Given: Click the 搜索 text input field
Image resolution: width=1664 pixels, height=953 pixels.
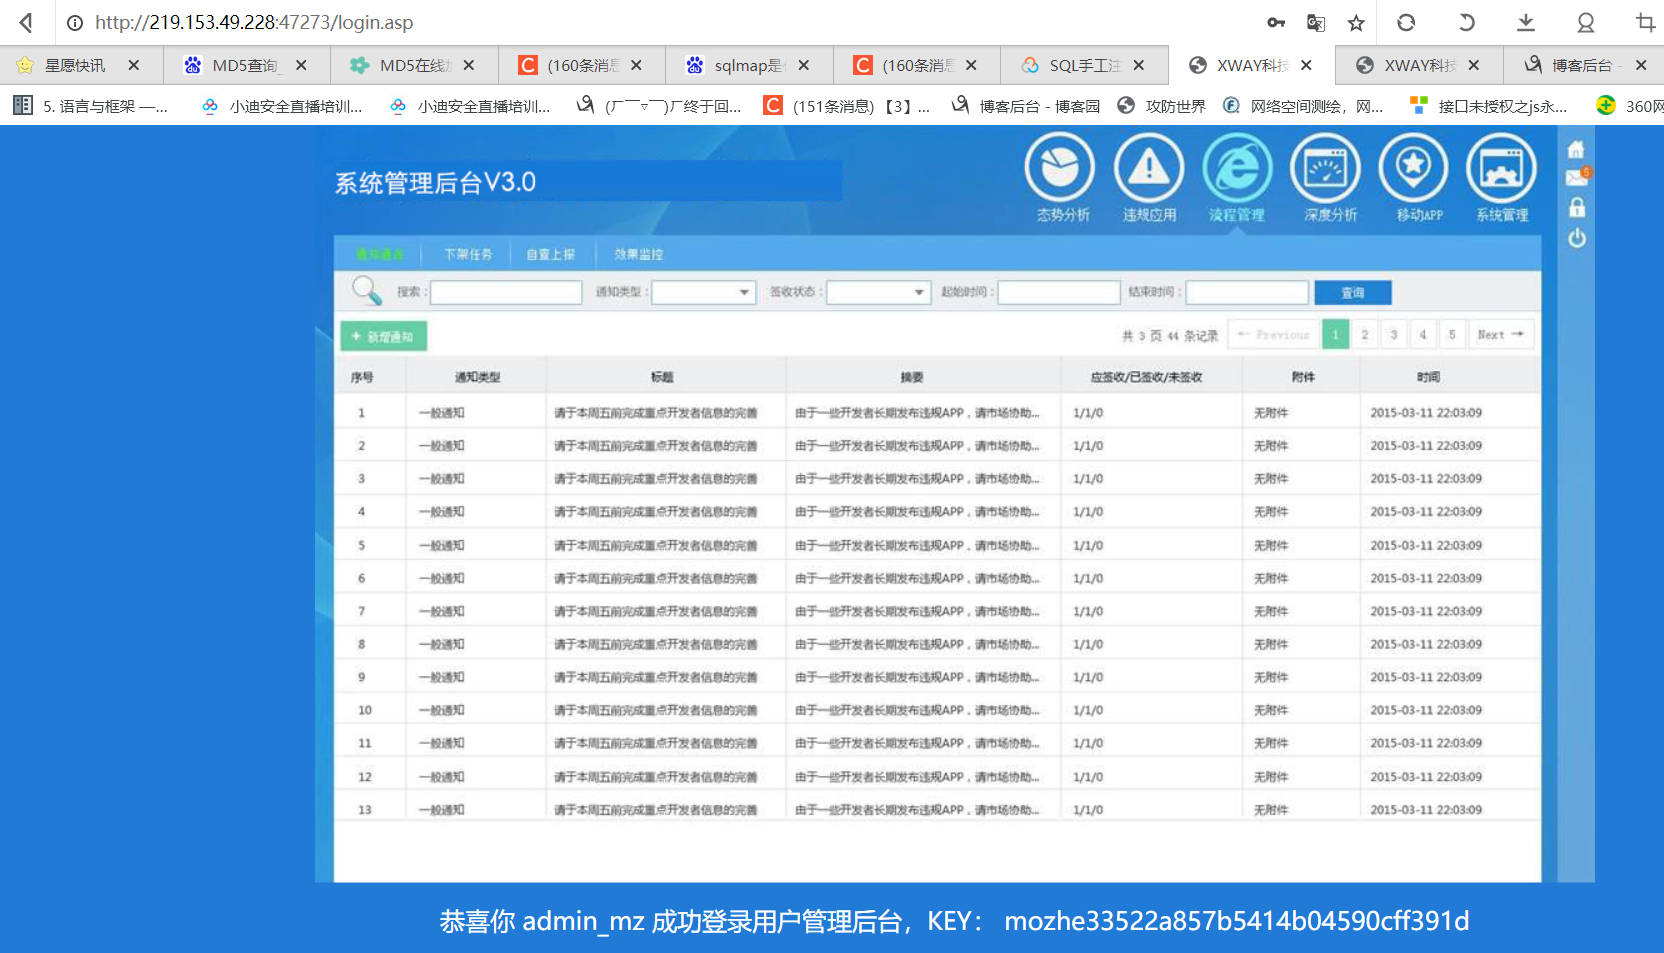Looking at the screenshot, I should pos(506,292).
